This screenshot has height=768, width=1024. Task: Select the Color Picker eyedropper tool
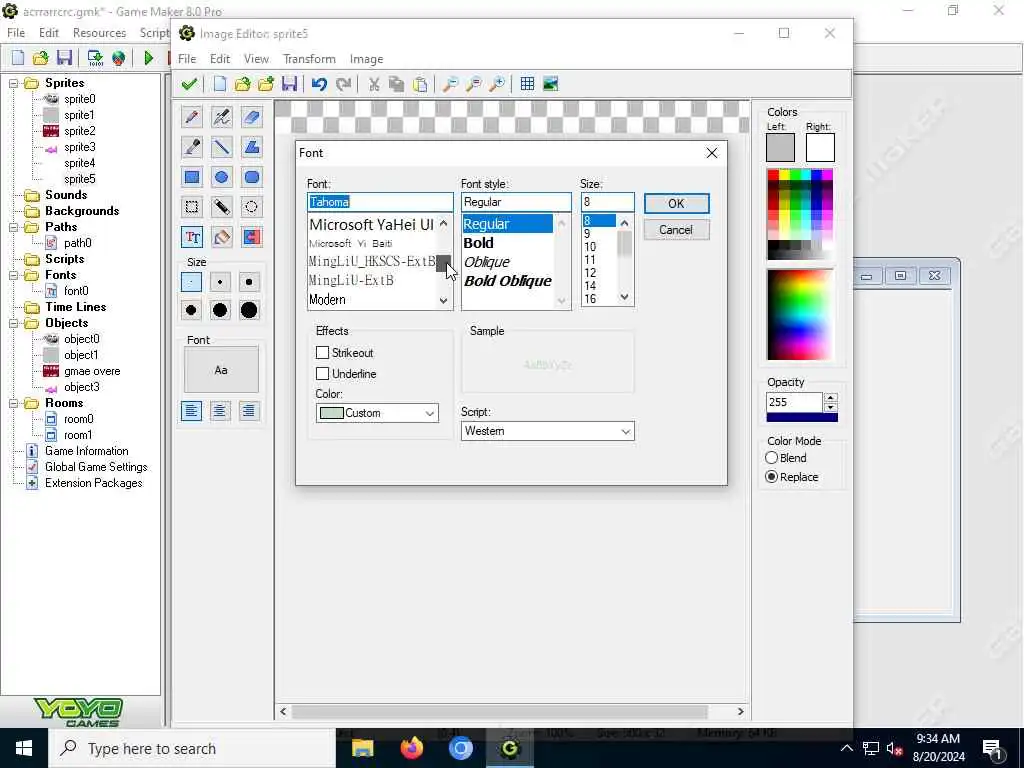[x=192, y=147]
